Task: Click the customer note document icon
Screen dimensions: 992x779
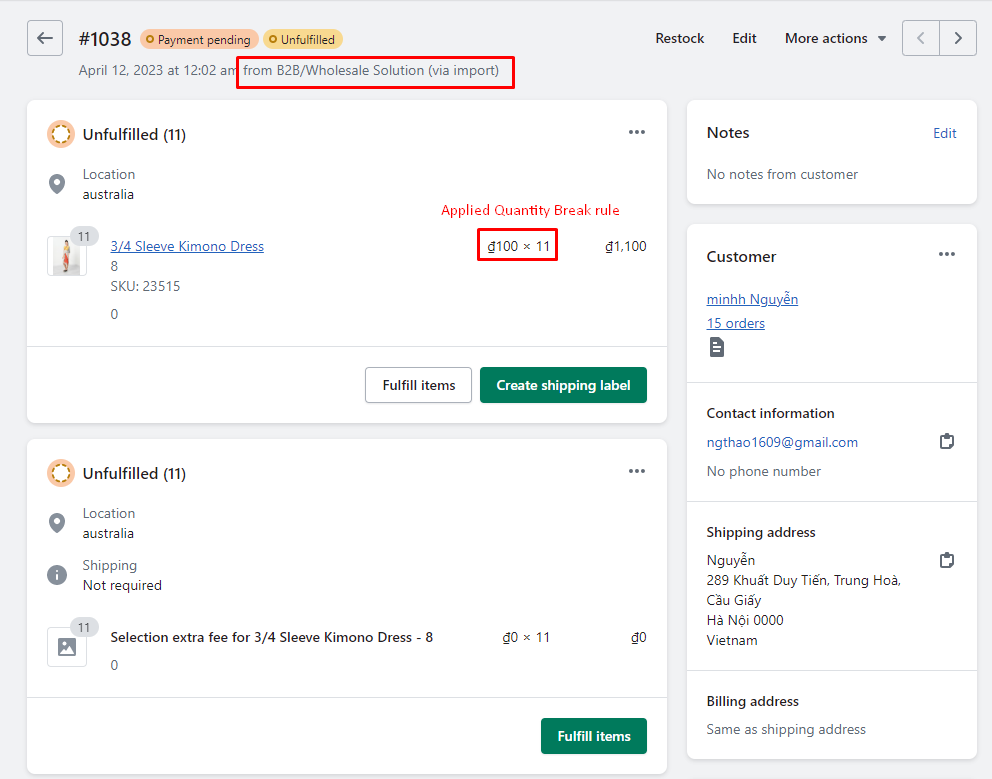Action: [717, 347]
